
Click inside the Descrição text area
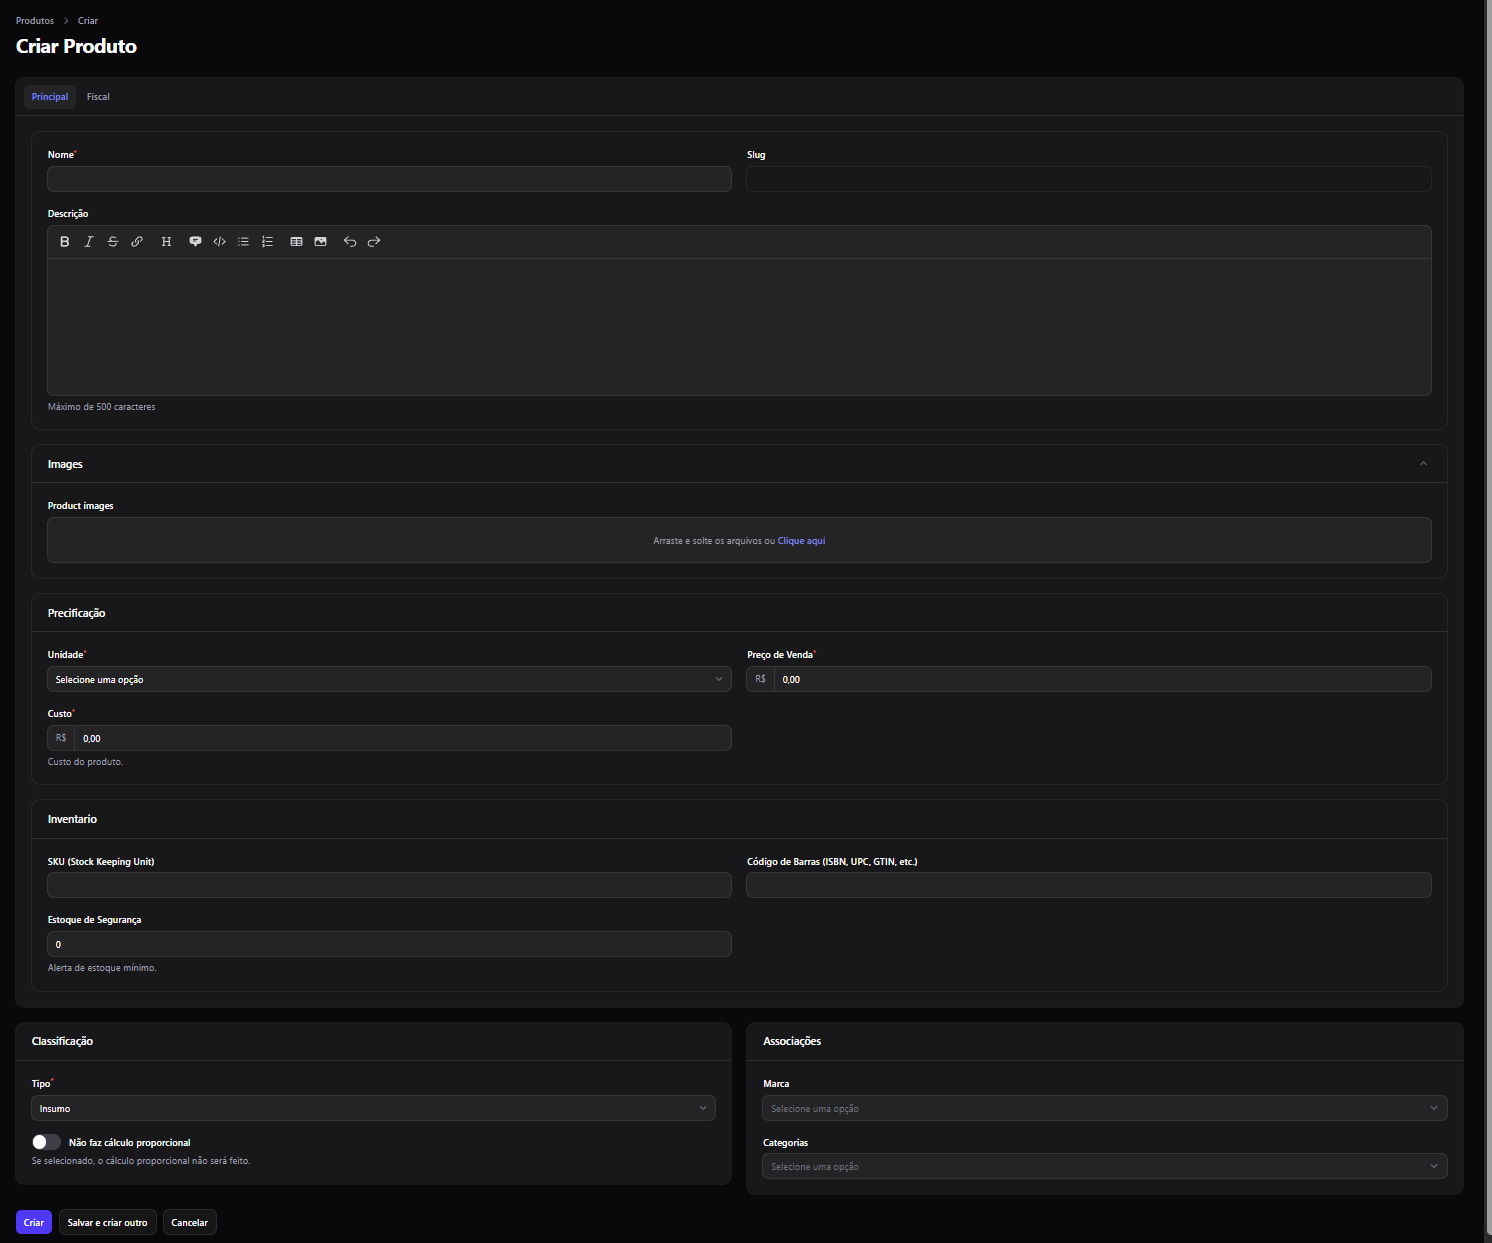[x=739, y=327]
